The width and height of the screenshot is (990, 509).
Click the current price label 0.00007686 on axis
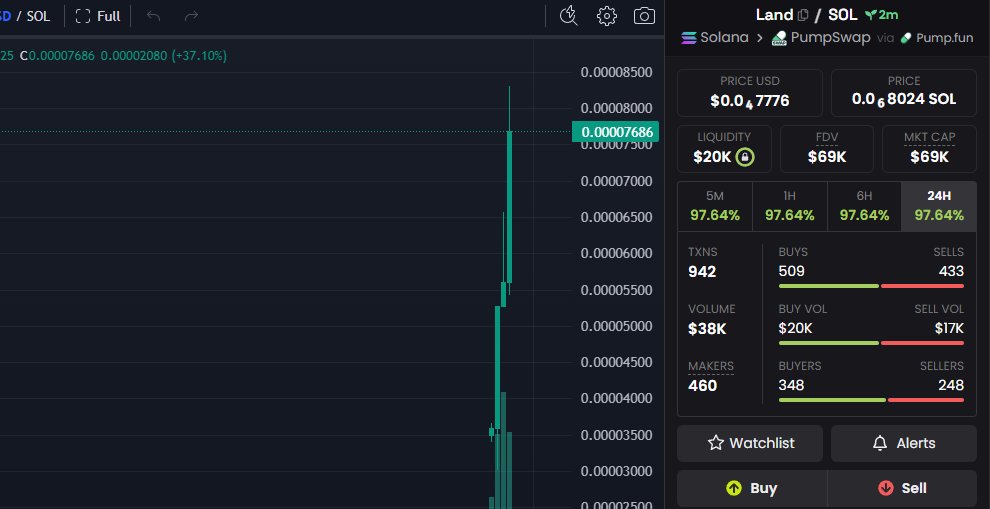pos(616,132)
